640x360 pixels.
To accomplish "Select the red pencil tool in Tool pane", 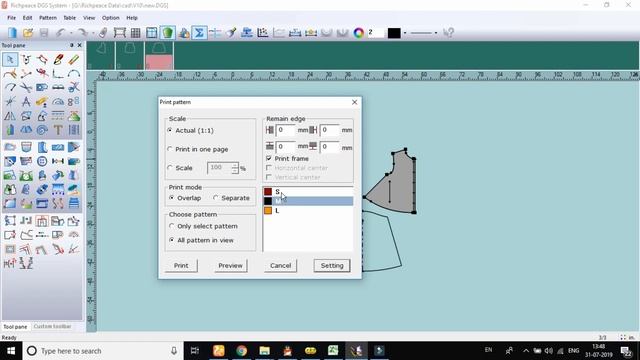I will (58, 60).
